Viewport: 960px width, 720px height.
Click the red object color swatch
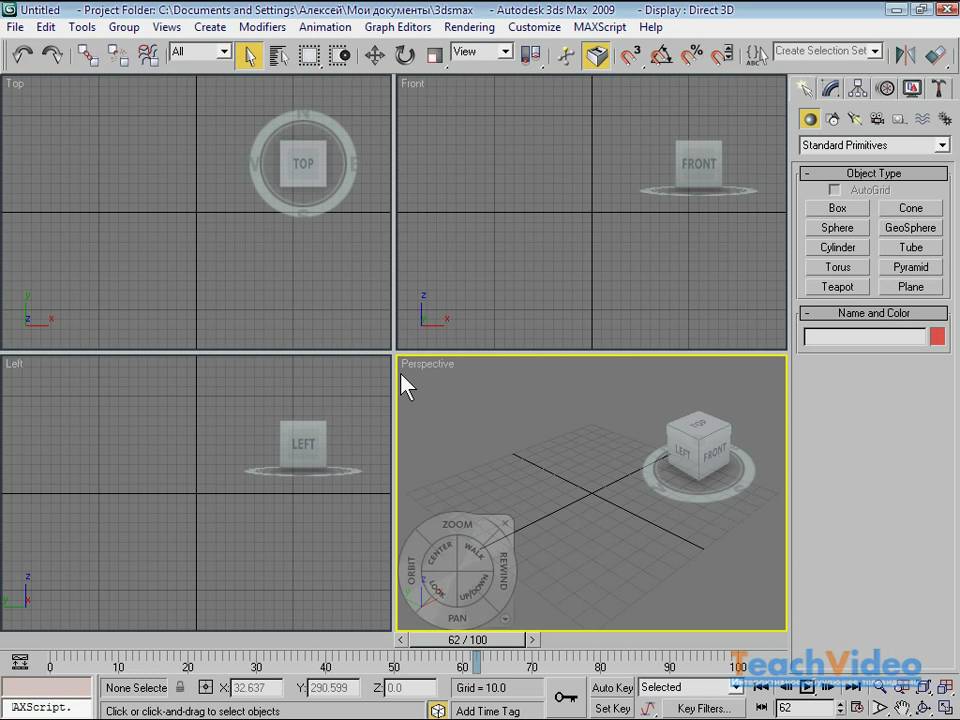click(937, 337)
